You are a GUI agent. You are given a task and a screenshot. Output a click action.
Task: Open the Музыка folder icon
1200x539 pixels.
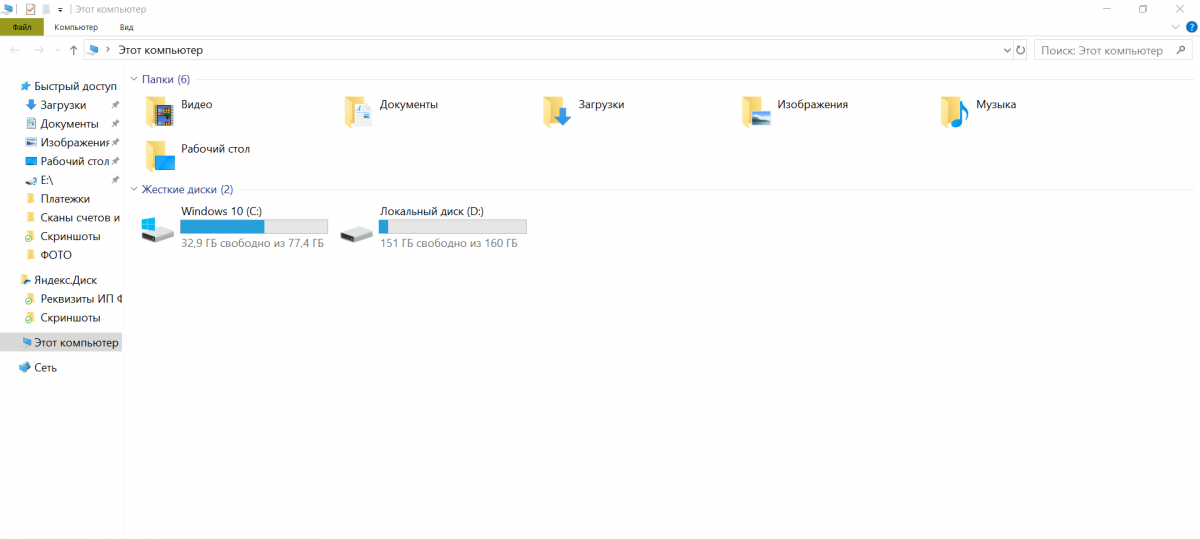956,112
